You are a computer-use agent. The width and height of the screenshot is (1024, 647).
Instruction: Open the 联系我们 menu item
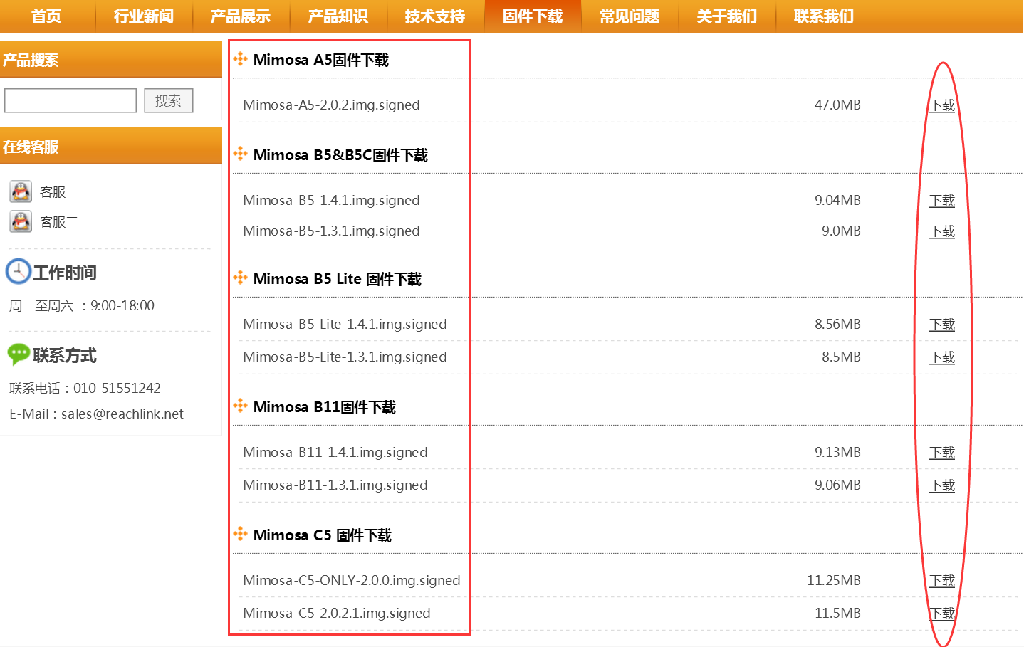pyautogui.click(x=824, y=16)
